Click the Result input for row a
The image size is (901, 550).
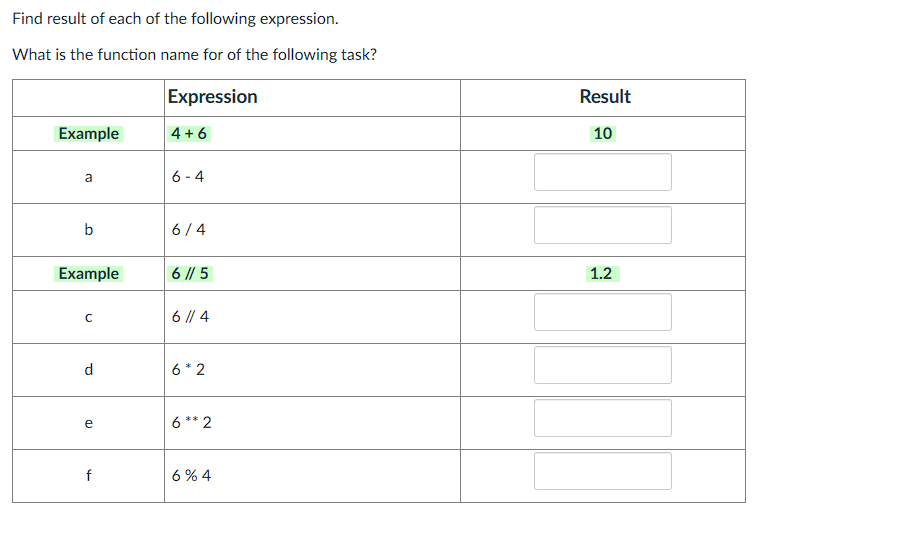602,172
